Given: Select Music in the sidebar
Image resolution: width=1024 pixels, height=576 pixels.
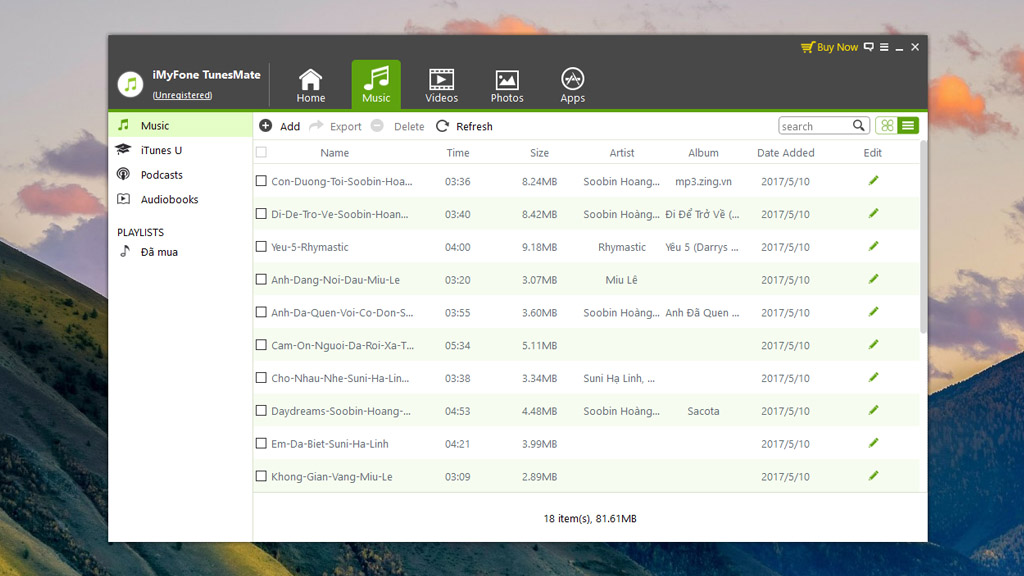Looking at the screenshot, I should [x=180, y=125].
